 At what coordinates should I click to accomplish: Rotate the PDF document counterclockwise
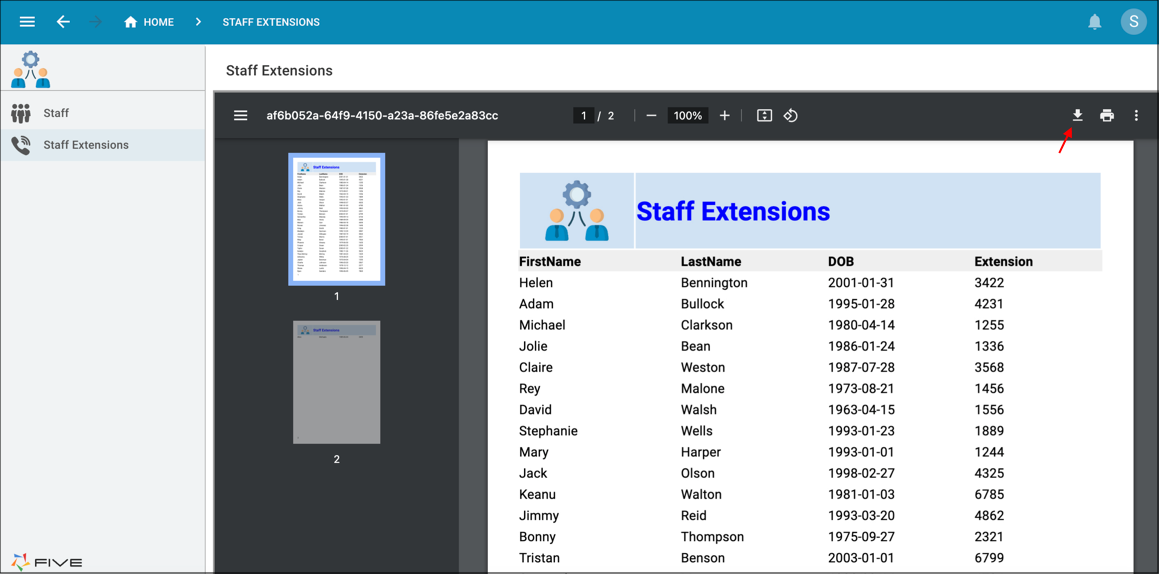(791, 116)
